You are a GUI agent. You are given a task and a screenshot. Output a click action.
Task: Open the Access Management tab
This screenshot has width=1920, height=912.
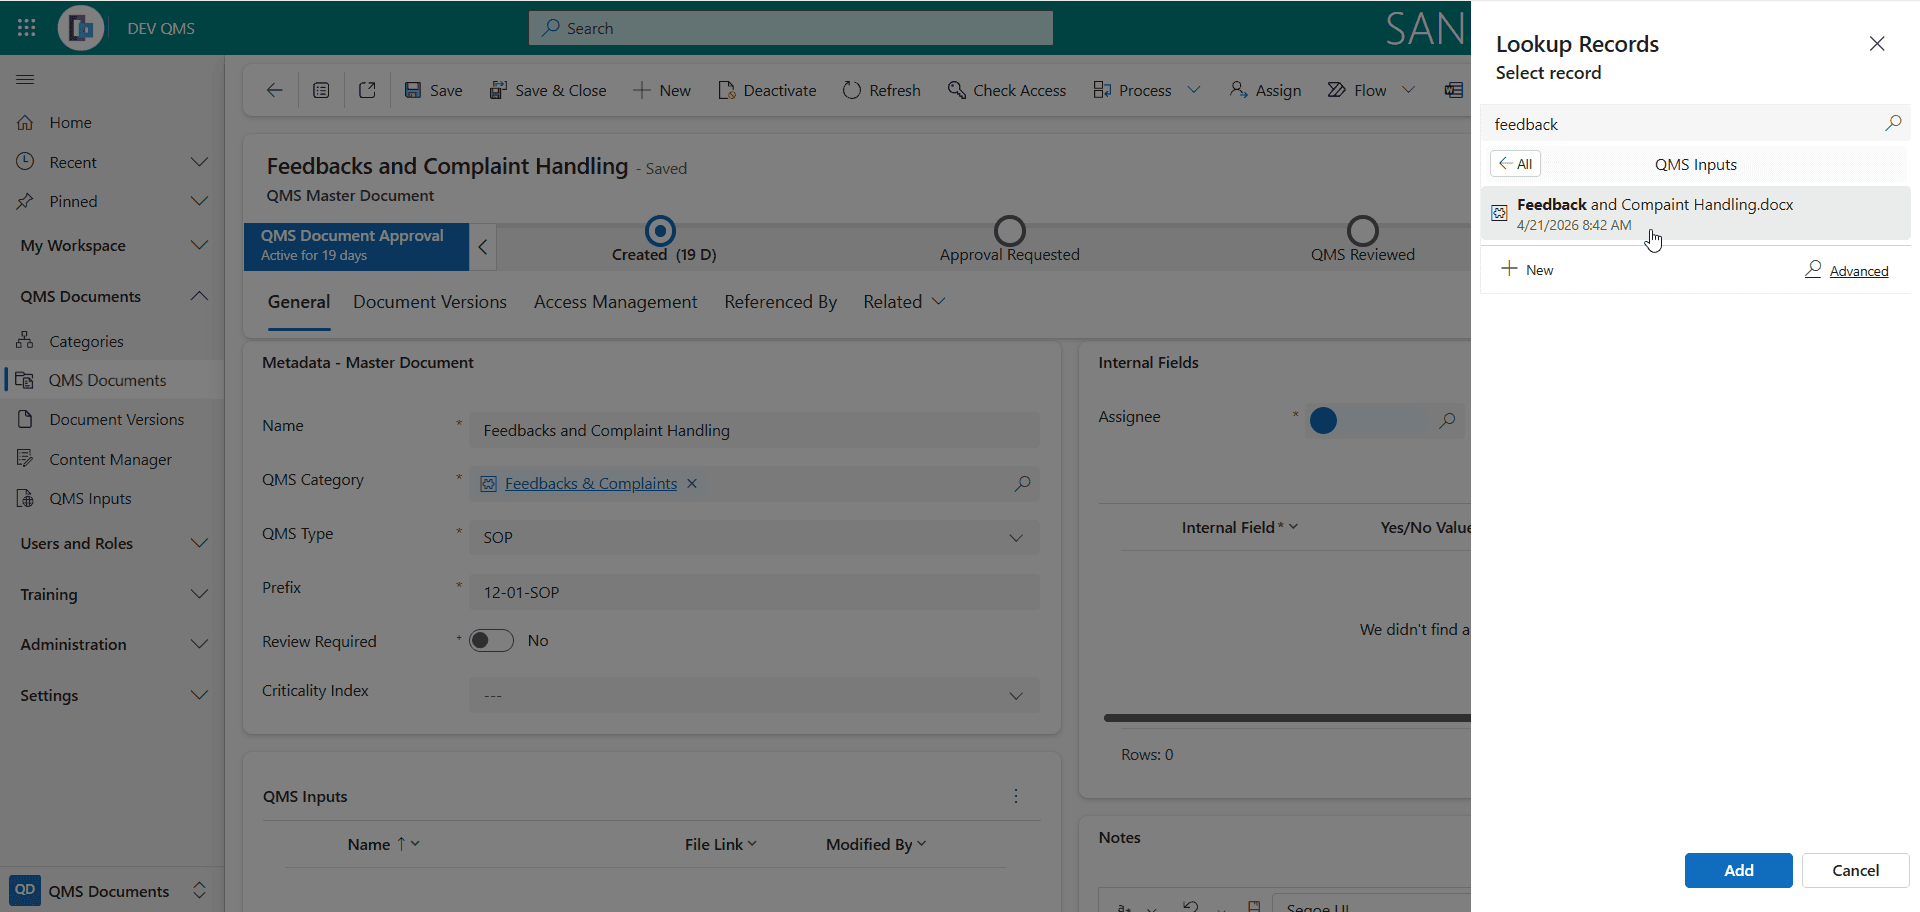[616, 302]
